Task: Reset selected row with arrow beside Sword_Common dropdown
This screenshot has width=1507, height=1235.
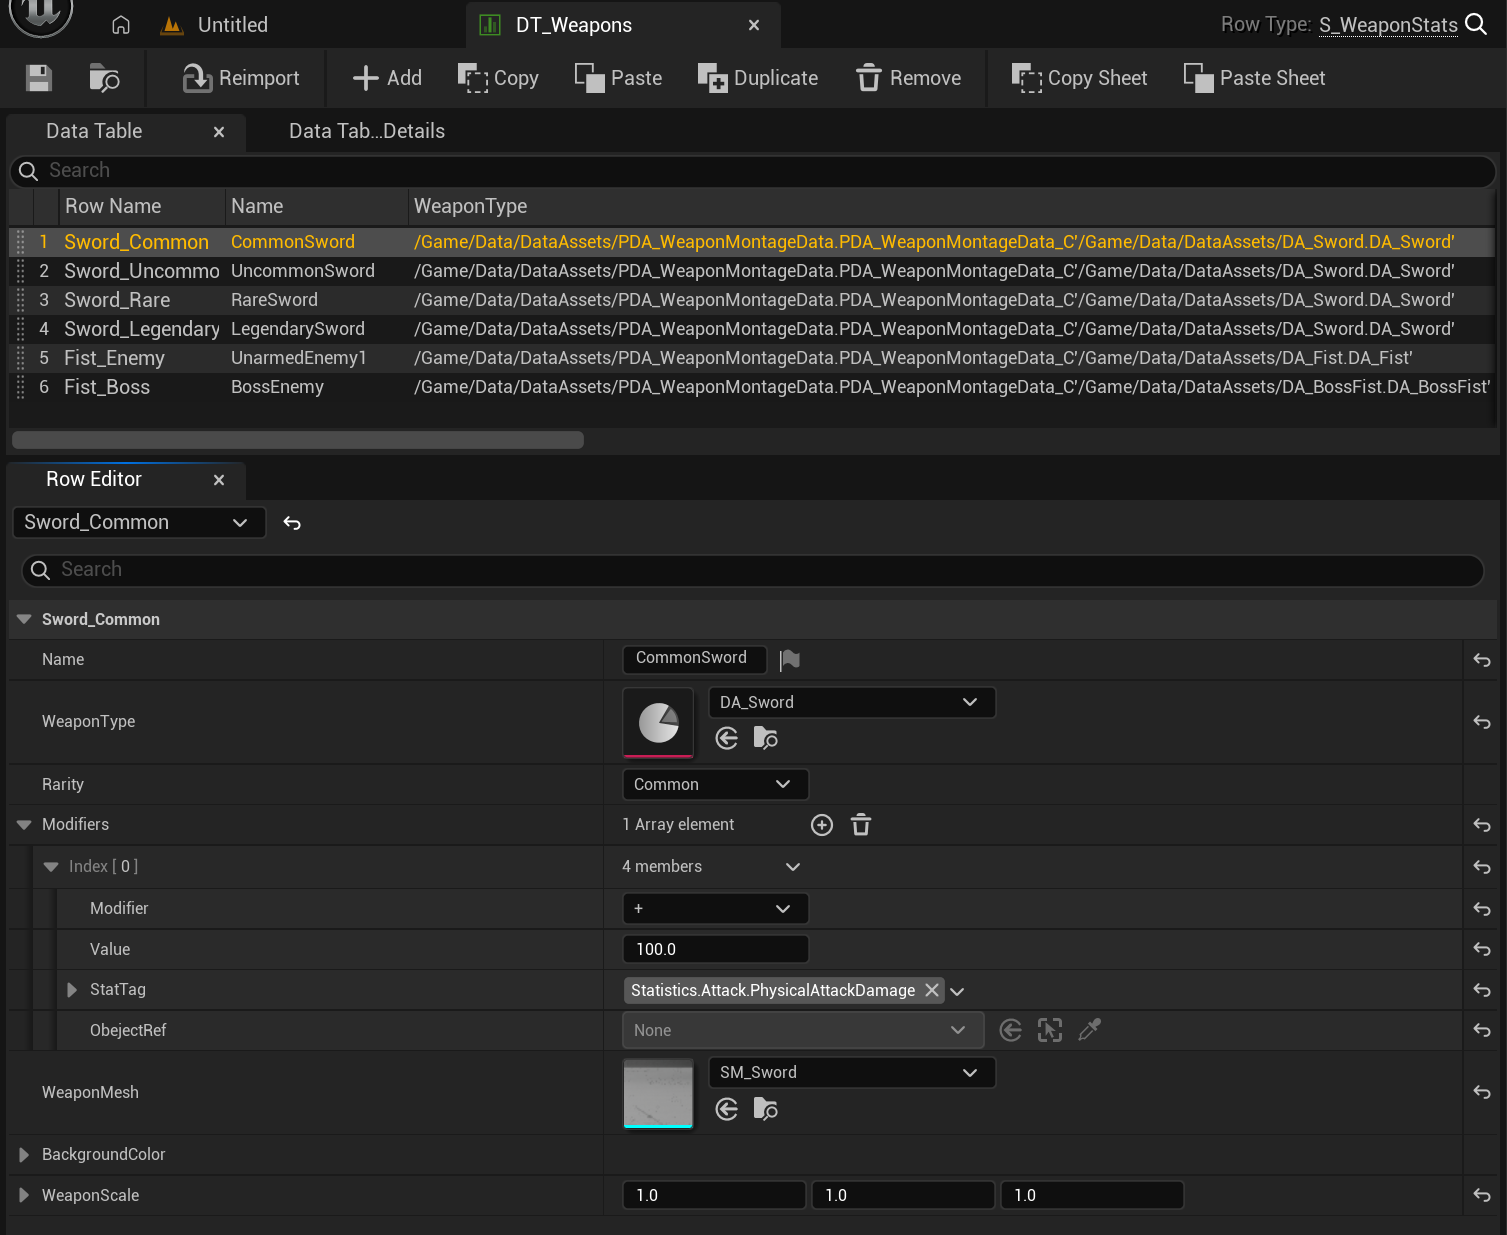Action: point(292,523)
